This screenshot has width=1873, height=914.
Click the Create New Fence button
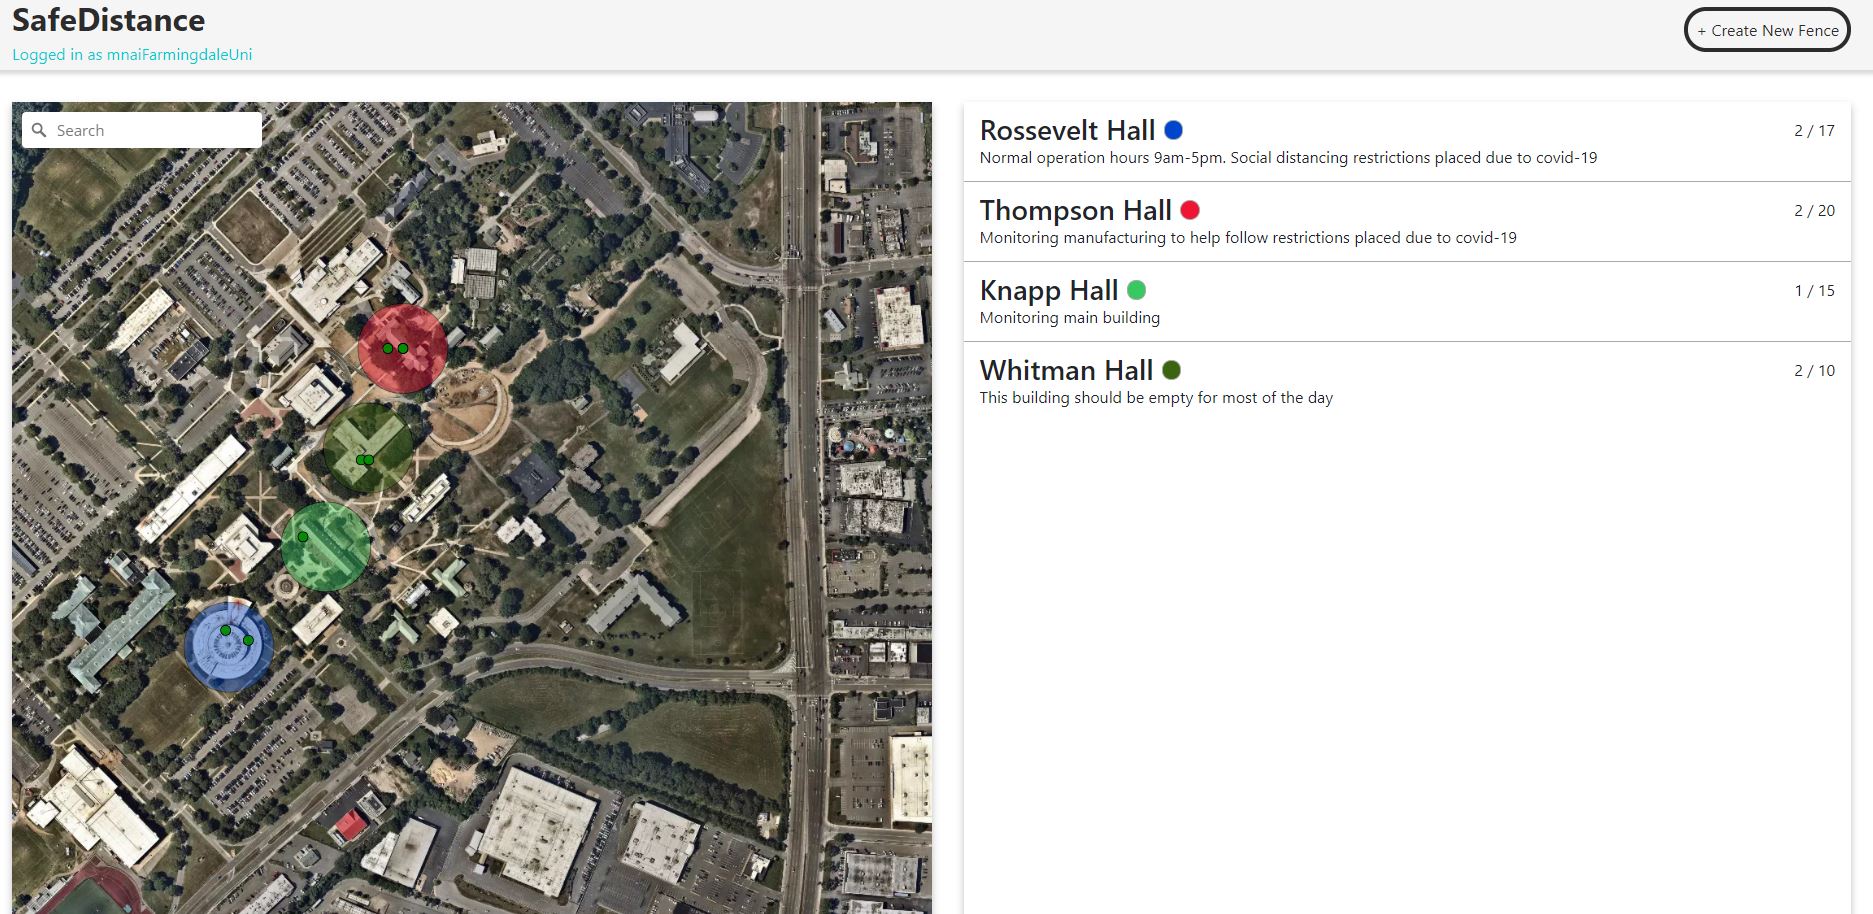pos(1767,30)
